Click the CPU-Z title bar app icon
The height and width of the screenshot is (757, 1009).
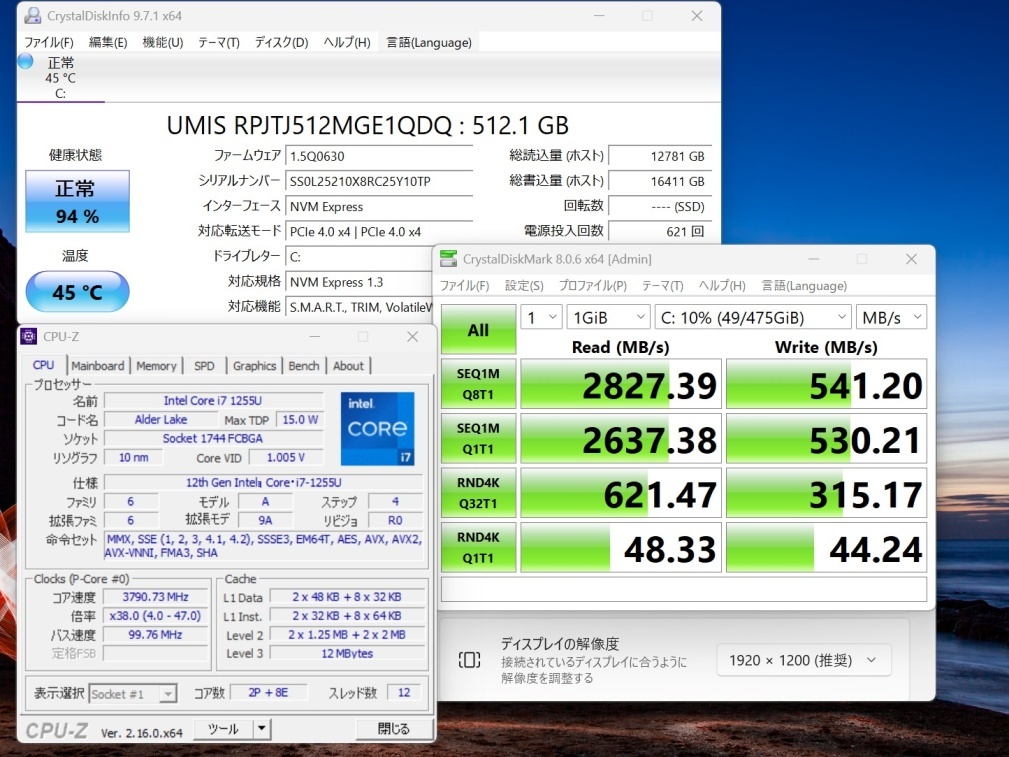pos(29,337)
